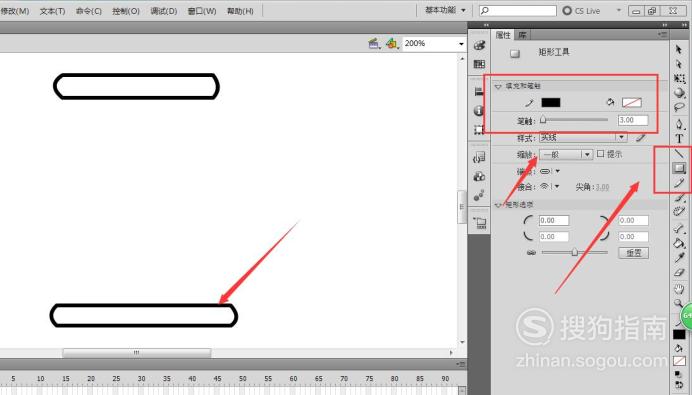Open the Code Snippets panel icon

pos(479,157)
